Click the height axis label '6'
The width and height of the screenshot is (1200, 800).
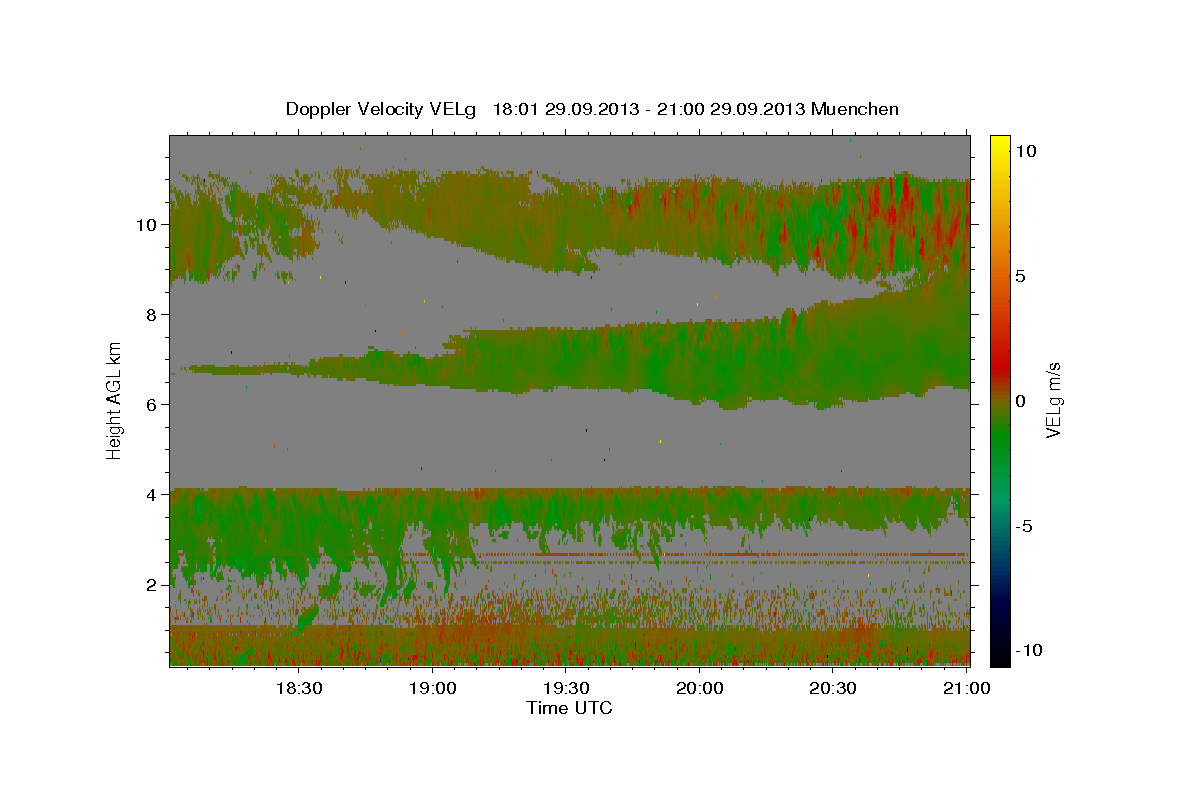[152, 405]
